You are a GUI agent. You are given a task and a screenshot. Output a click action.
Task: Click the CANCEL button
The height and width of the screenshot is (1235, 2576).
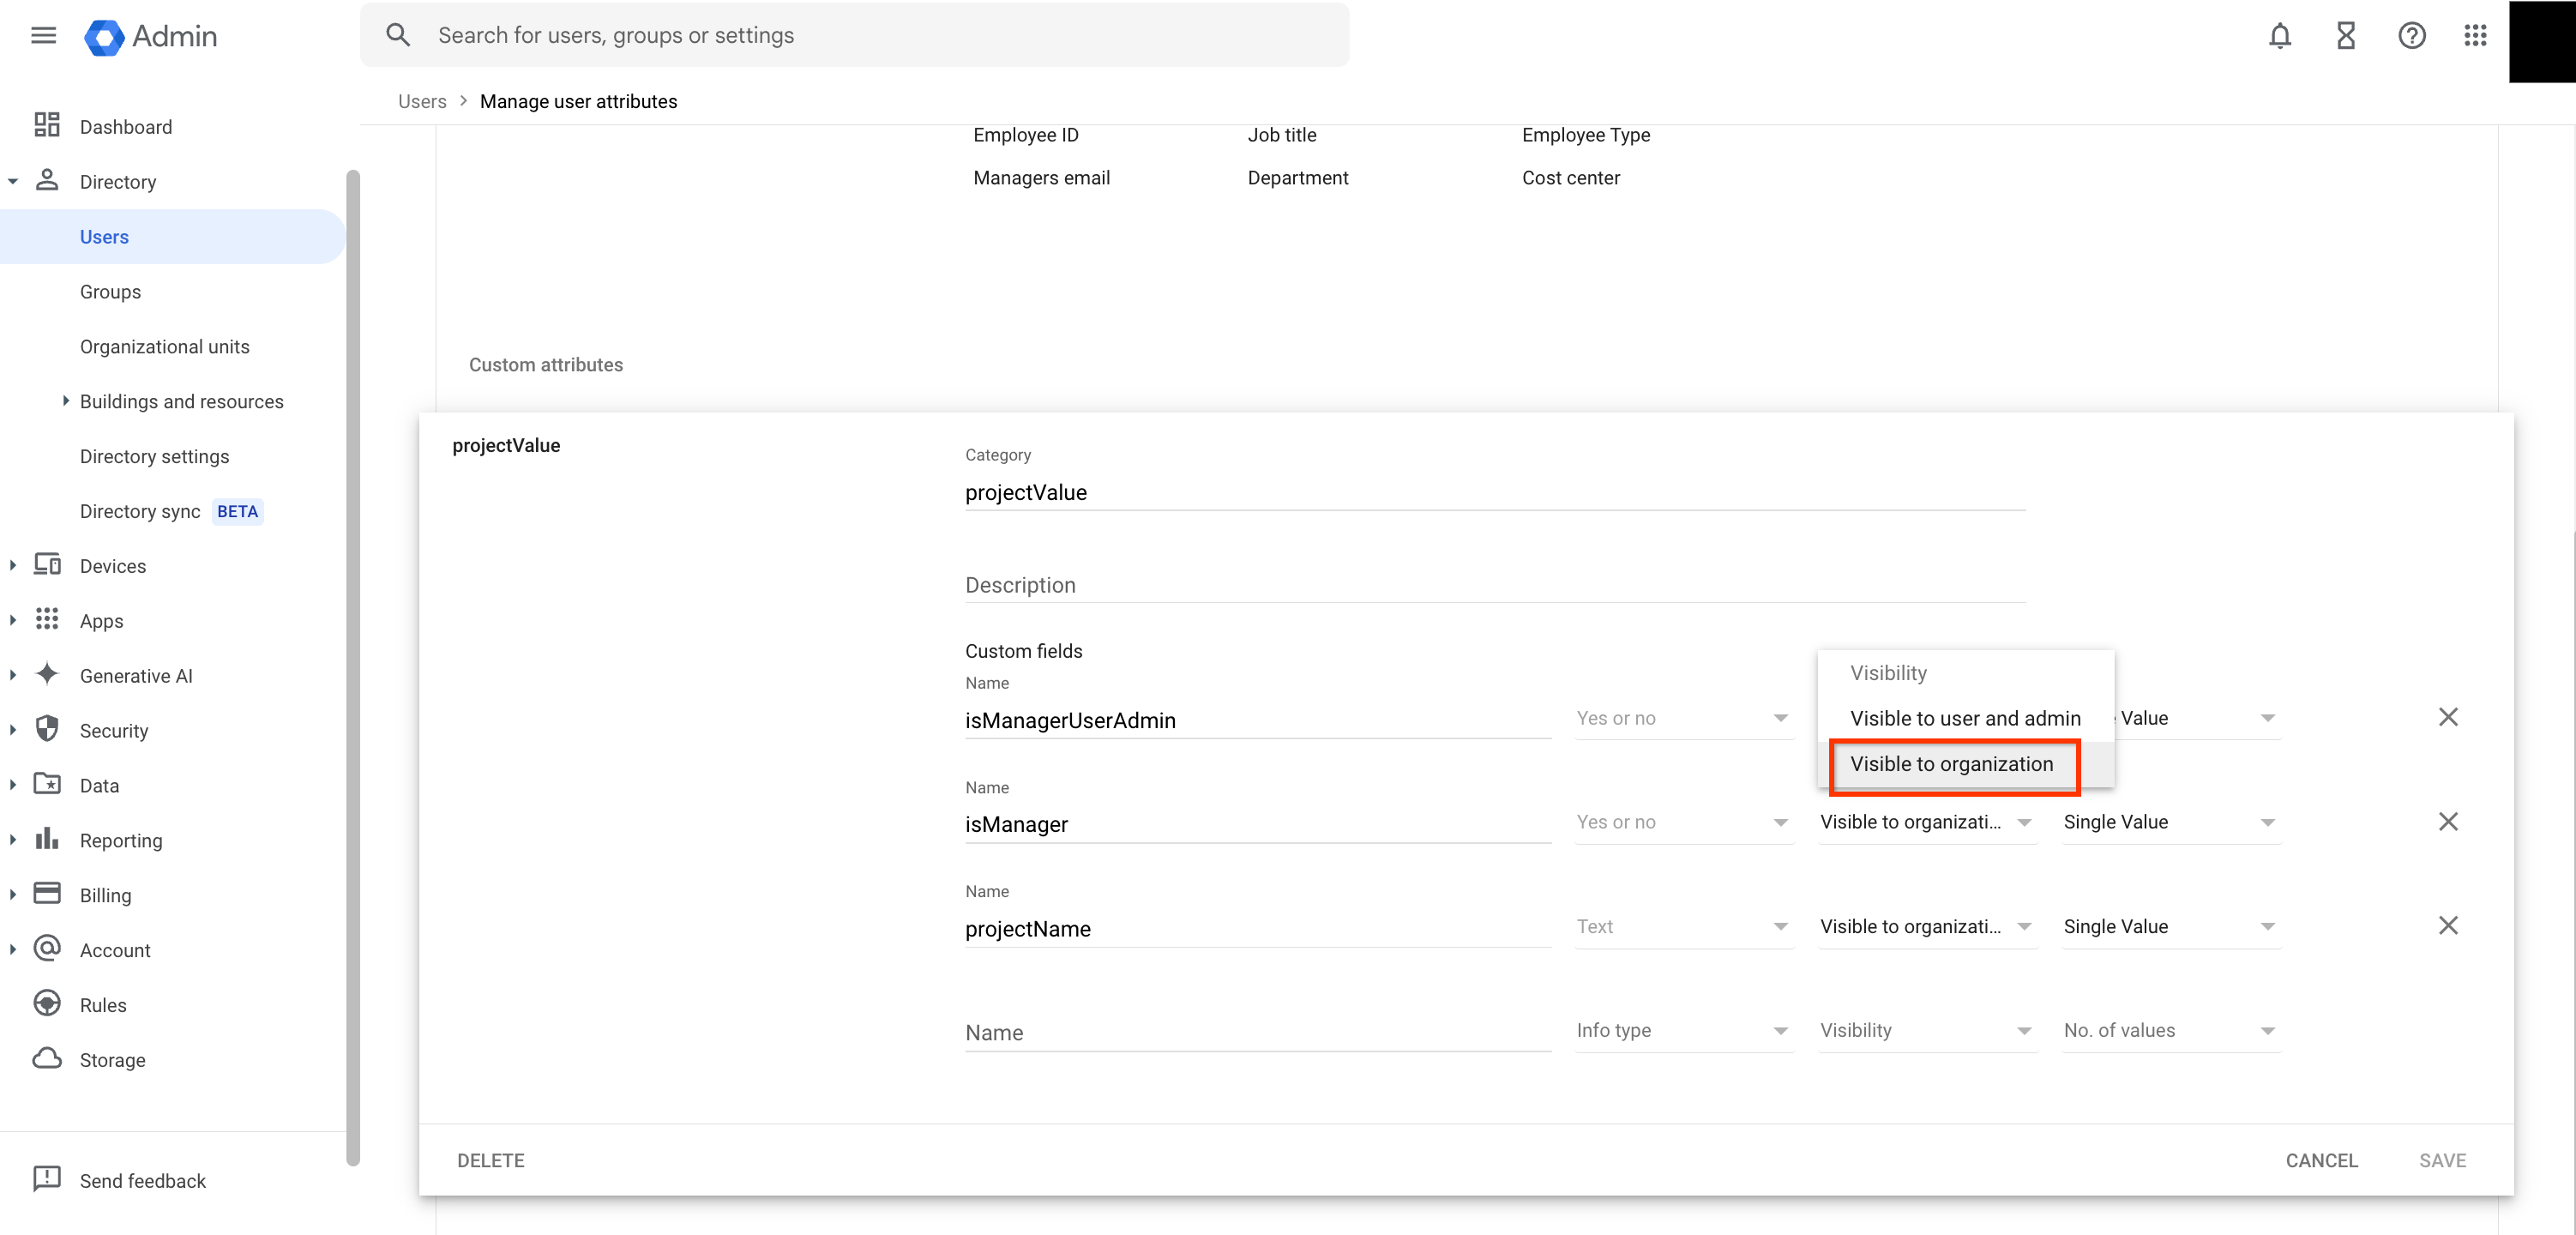[x=2322, y=1160]
